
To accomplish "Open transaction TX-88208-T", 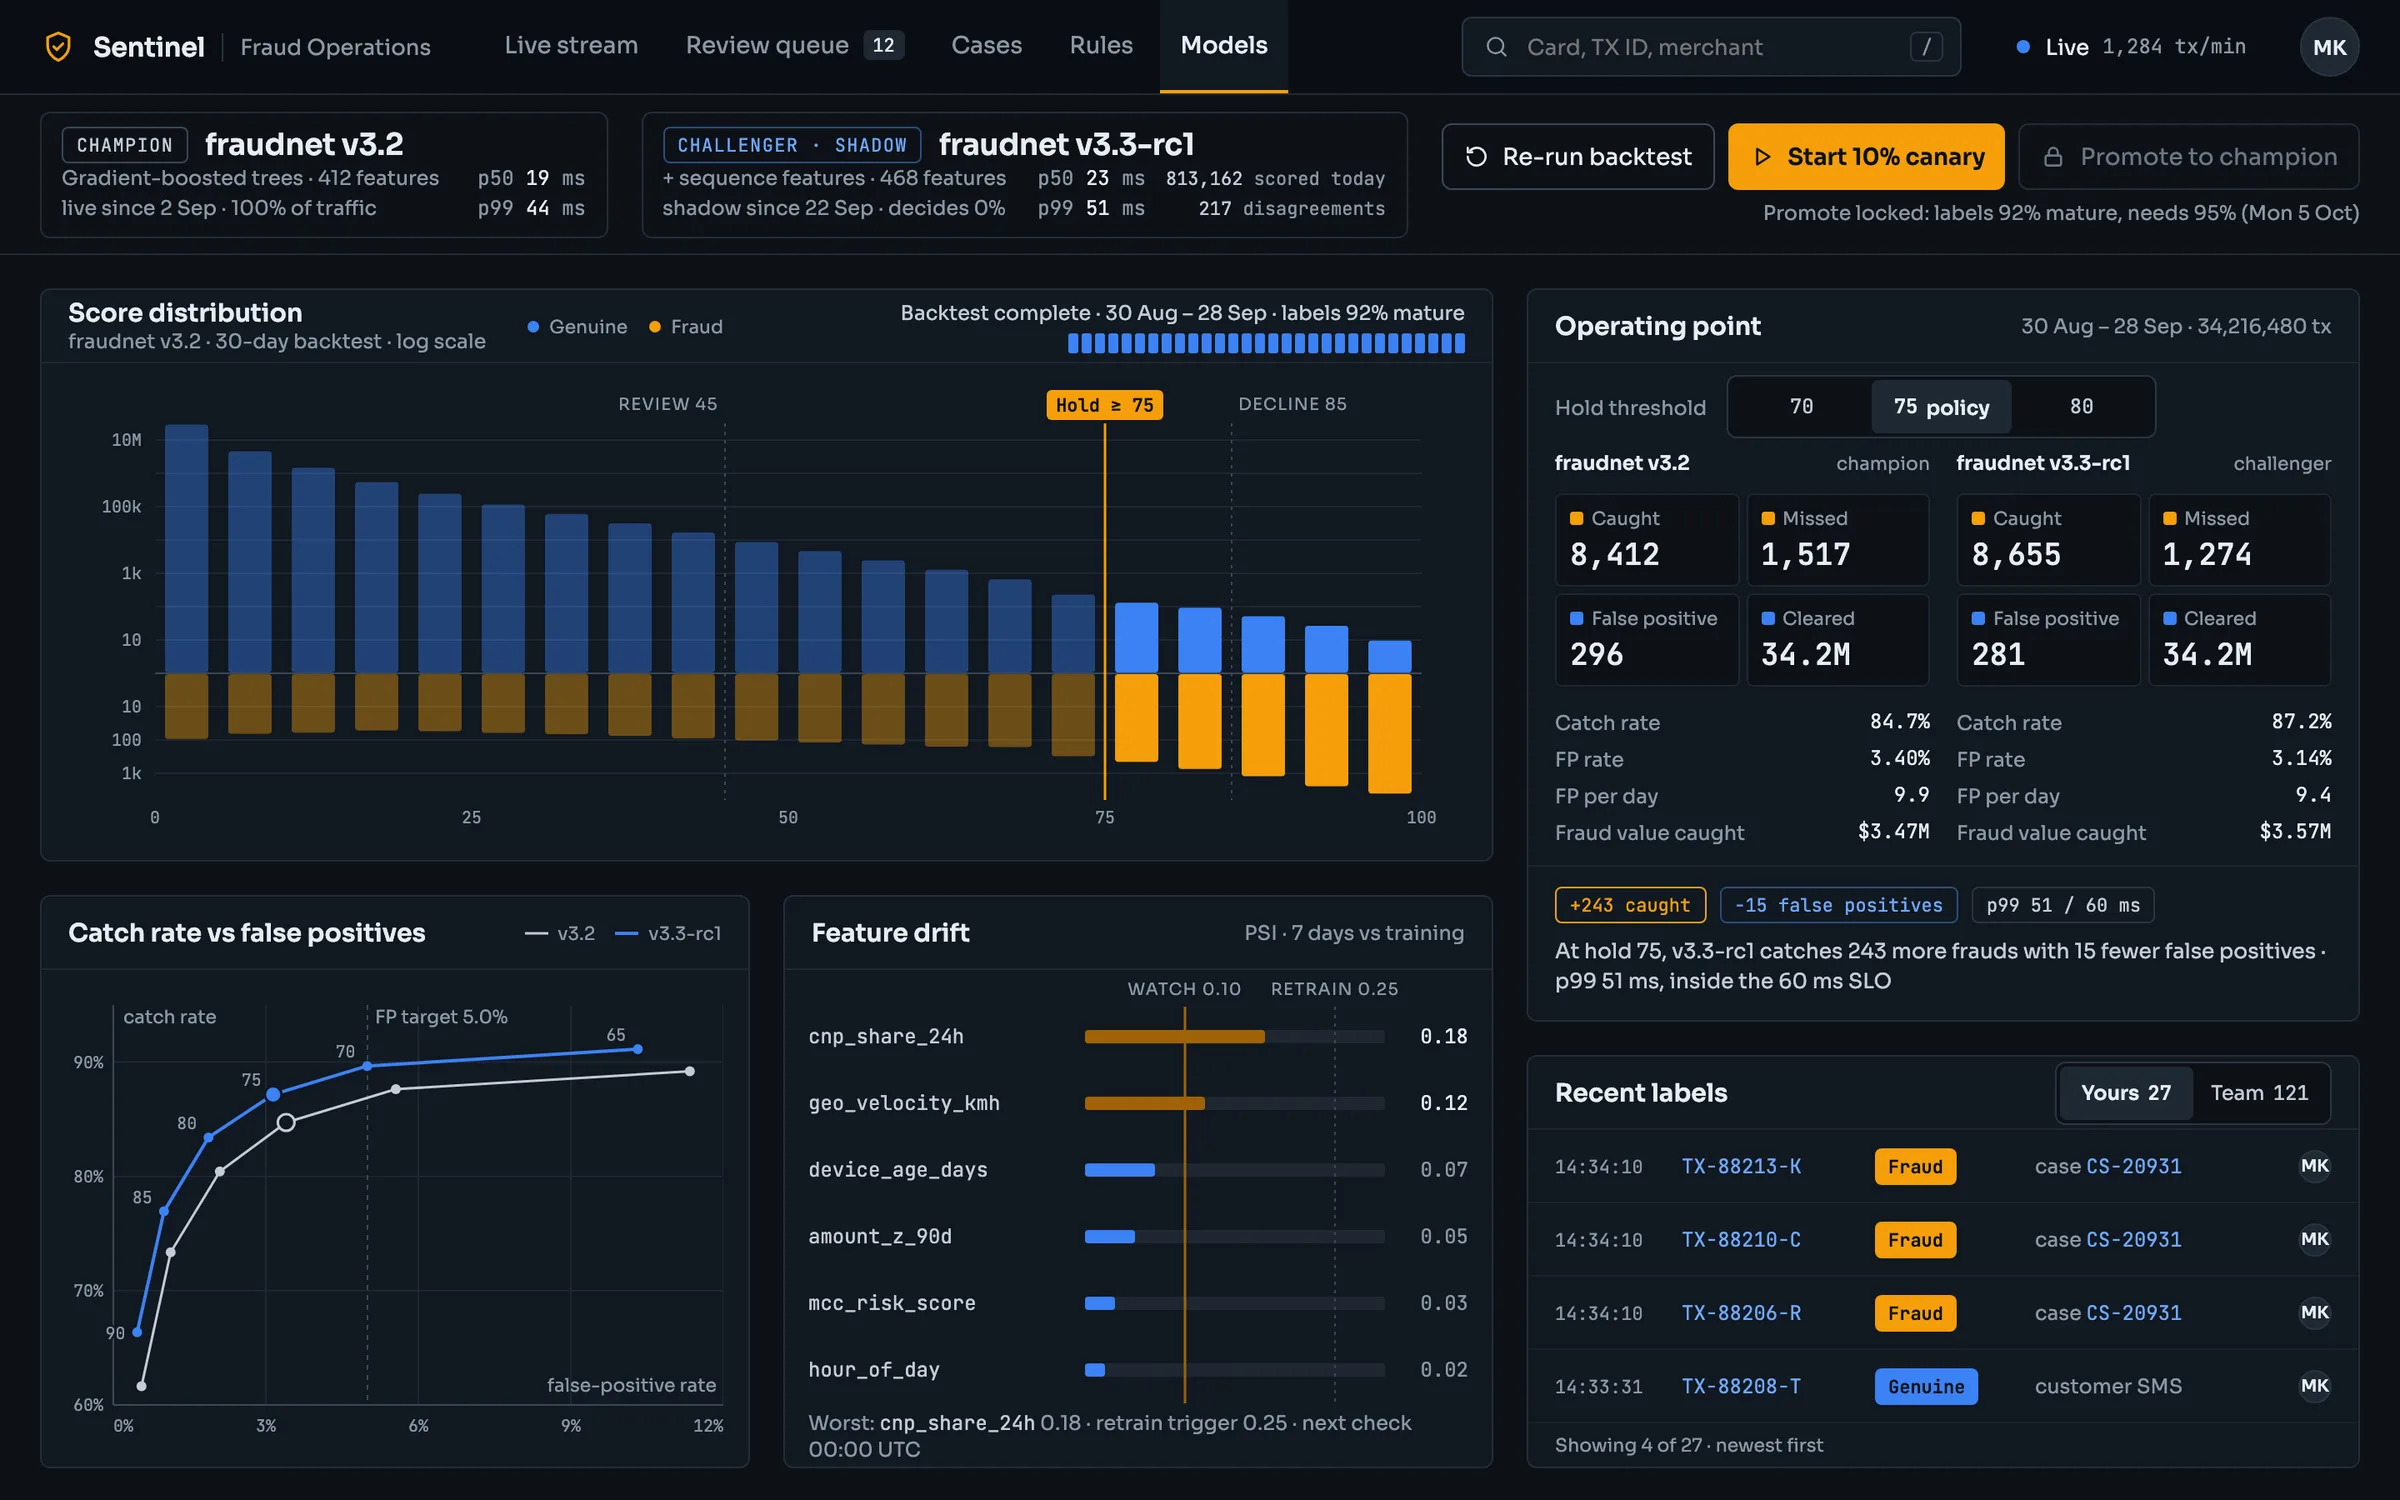I will pyautogui.click(x=1741, y=1386).
